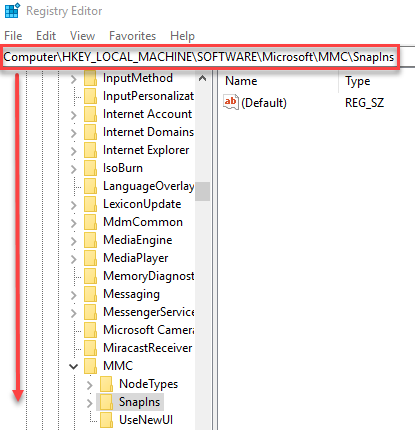Expand the Internet Explorer key
The height and width of the screenshot is (430, 415).
74,151
